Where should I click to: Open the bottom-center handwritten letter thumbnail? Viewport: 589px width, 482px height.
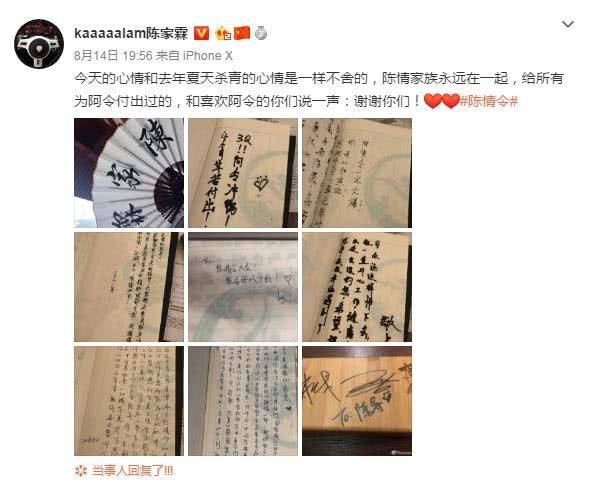pos(243,401)
